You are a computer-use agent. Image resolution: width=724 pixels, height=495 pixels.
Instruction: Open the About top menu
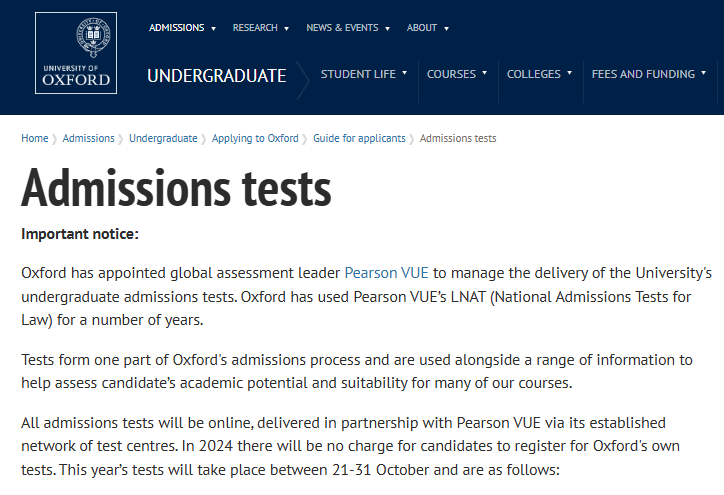click(422, 28)
